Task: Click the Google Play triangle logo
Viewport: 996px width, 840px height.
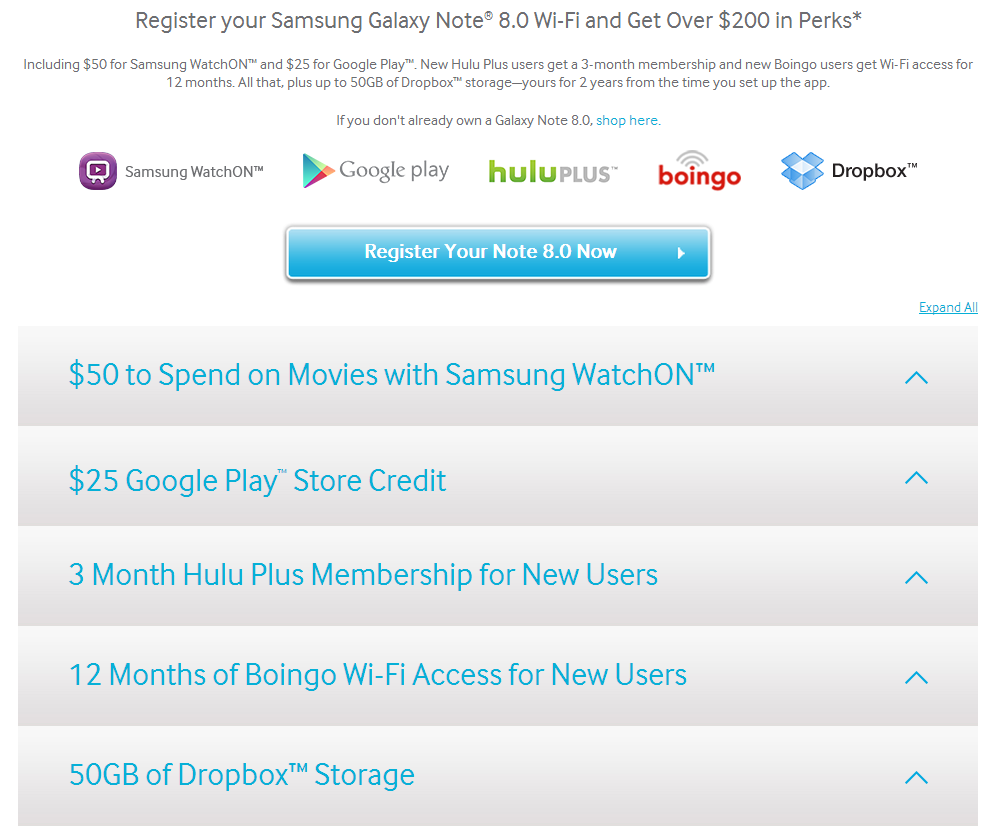Action: 318,171
